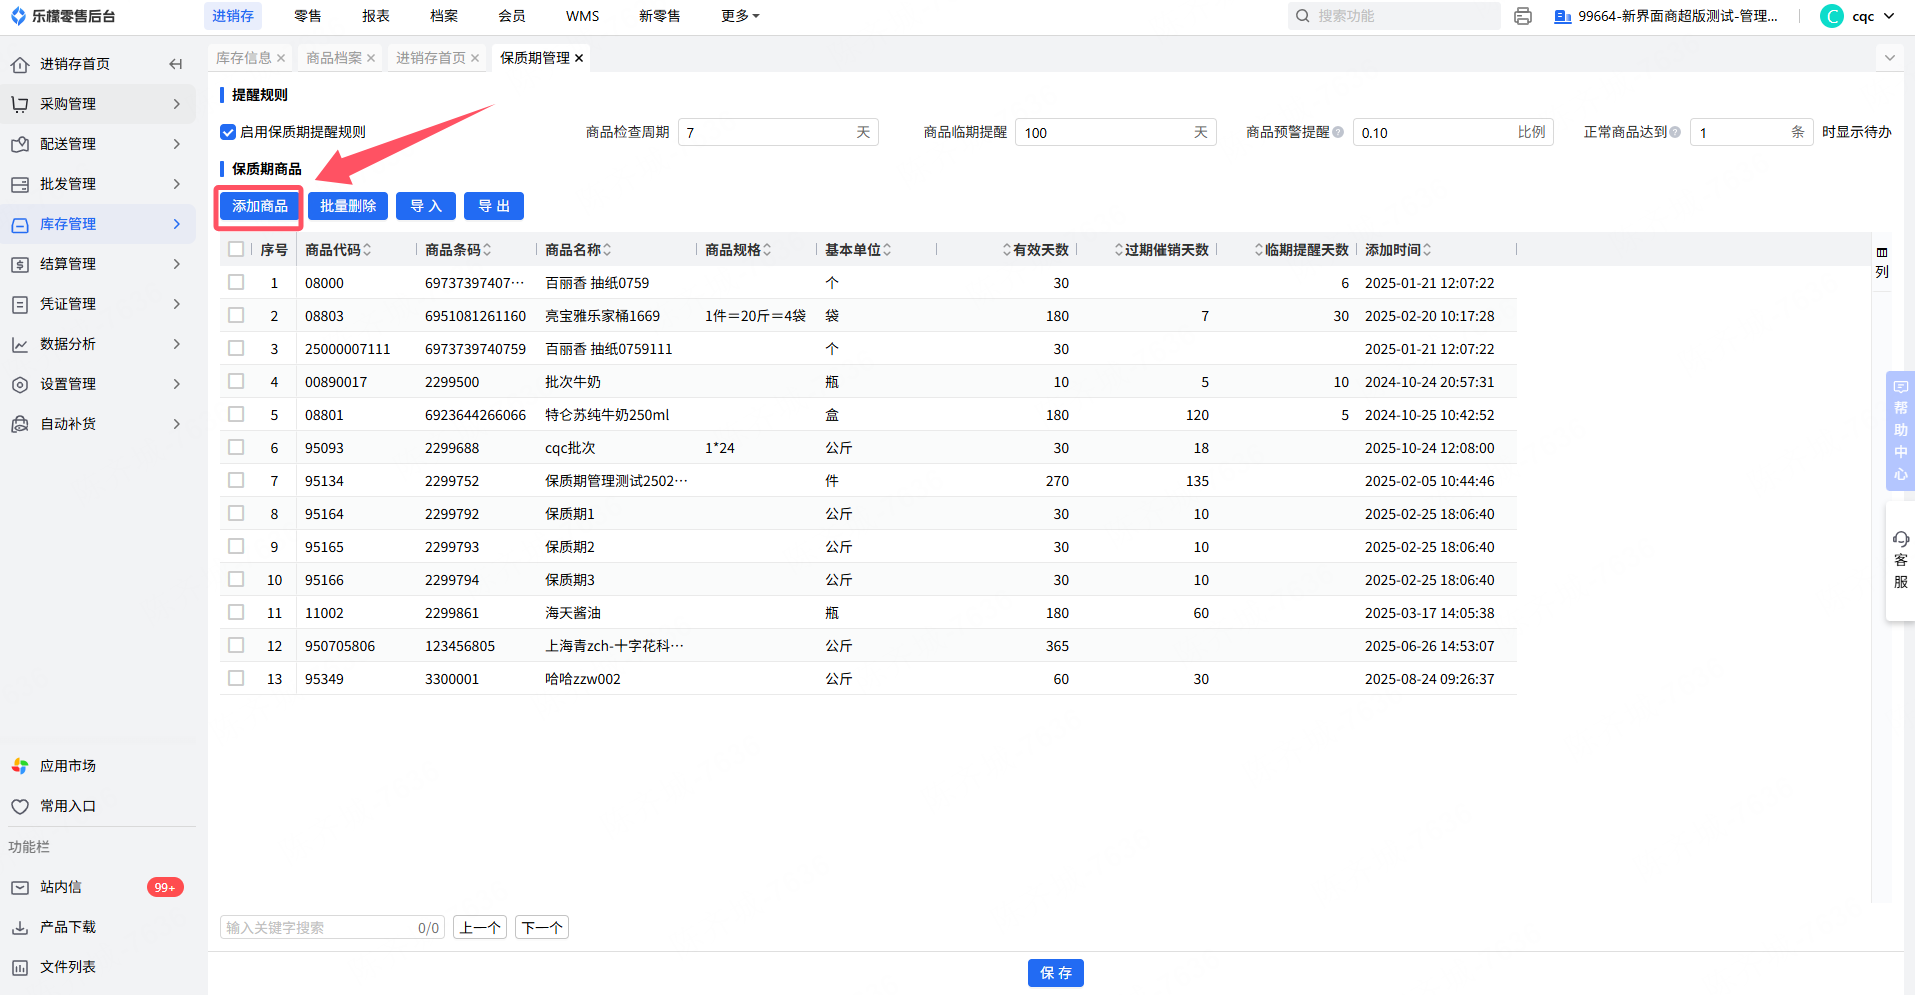This screenshot has width=1915, height=995.
Task: Open the 更多 top menu dropdown
Action: [740, 16]
